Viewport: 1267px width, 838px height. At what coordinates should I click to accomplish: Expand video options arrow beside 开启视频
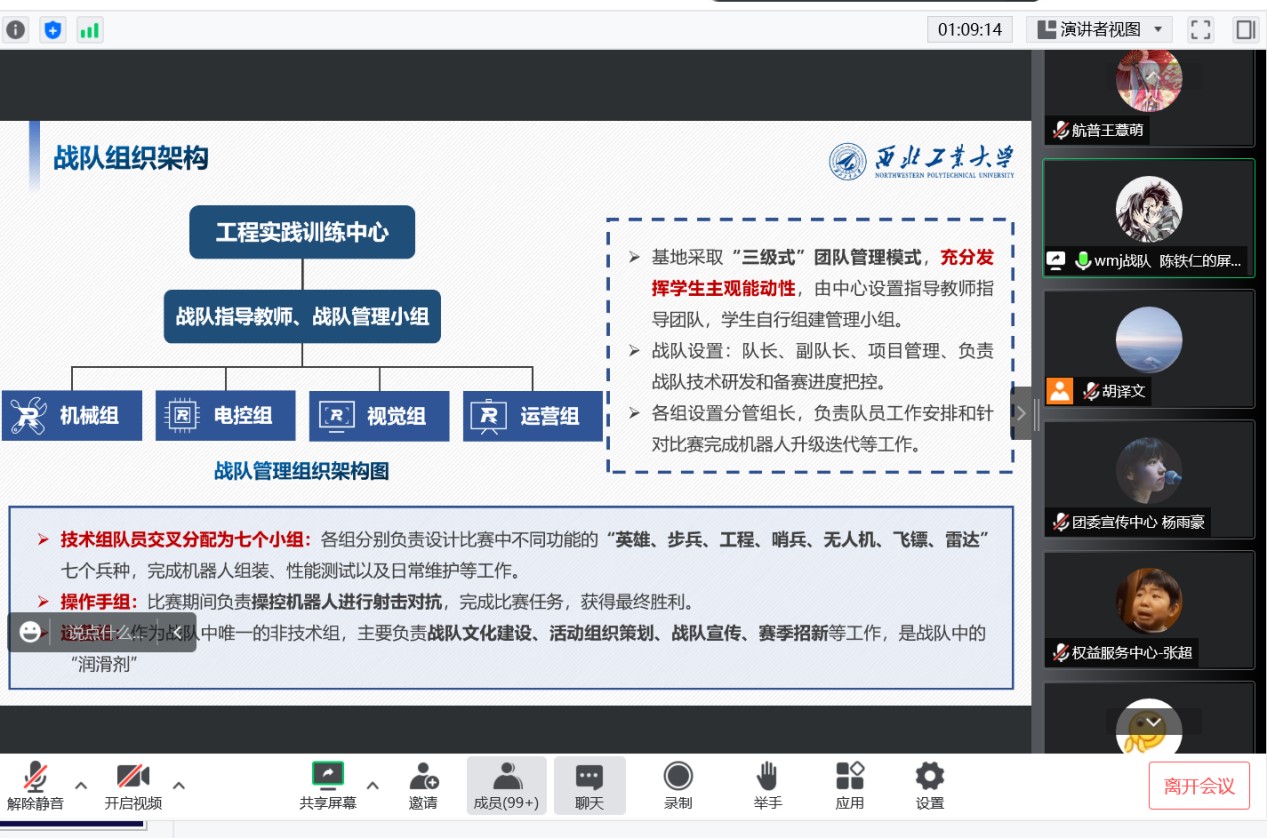point(179,784)
